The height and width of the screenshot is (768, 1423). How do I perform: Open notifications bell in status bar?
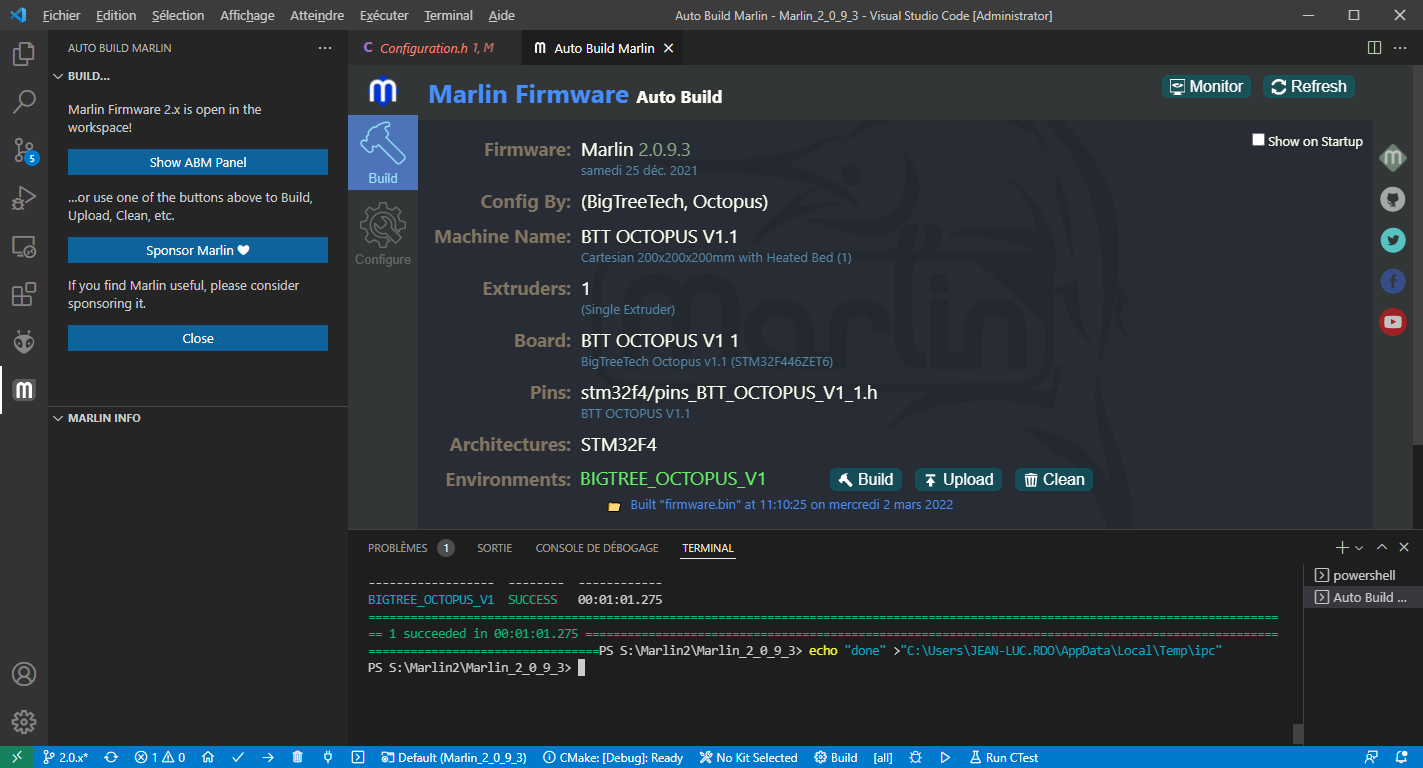[x=1401, y=758]
